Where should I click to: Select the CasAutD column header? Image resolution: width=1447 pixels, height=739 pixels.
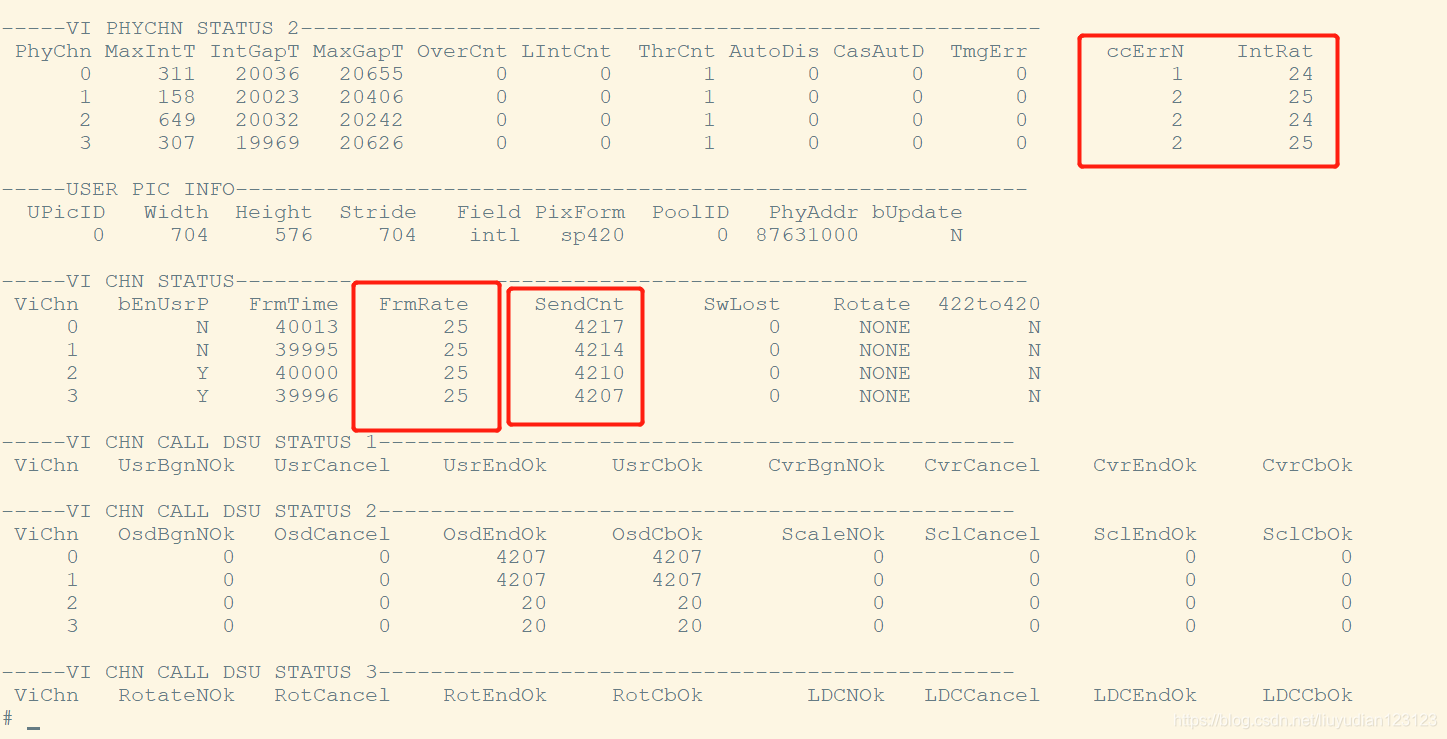pos(878,51)
